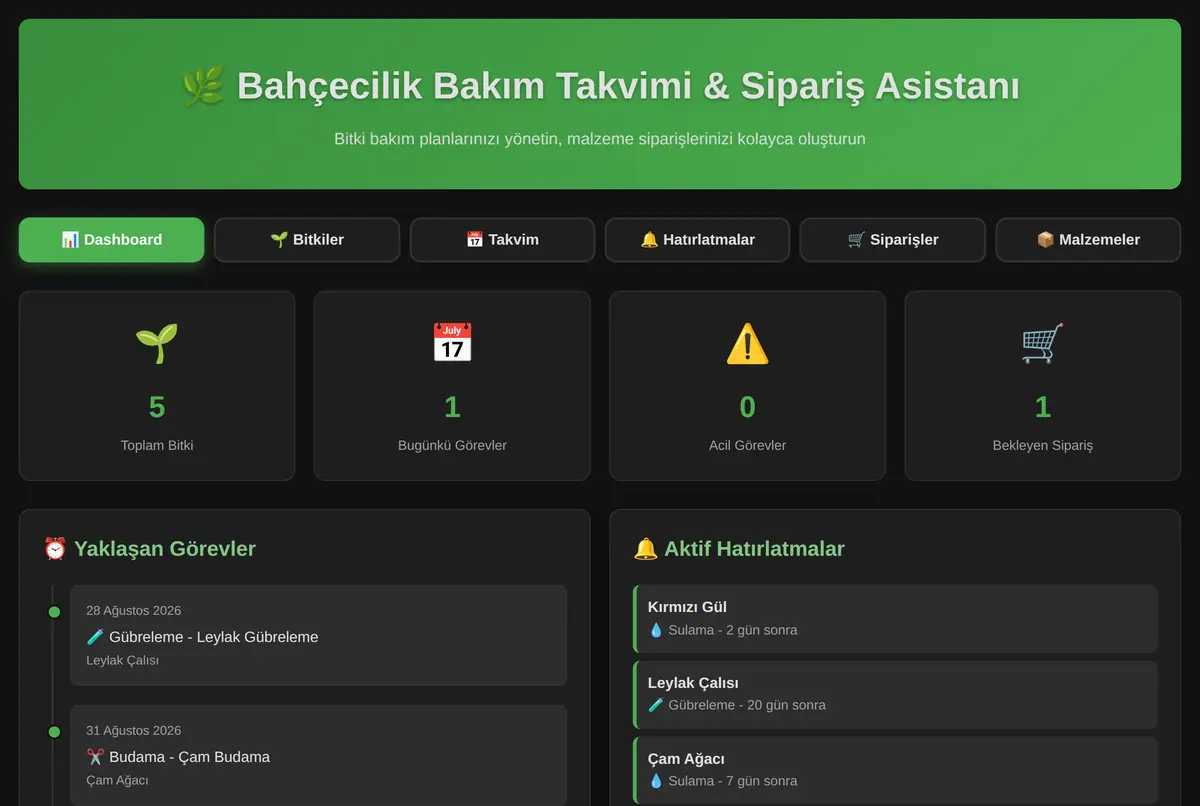Click the shopping cart icon above Bekleyen Sipariş
This screenshot has height=806, width=1200.
pos(1043,343)
